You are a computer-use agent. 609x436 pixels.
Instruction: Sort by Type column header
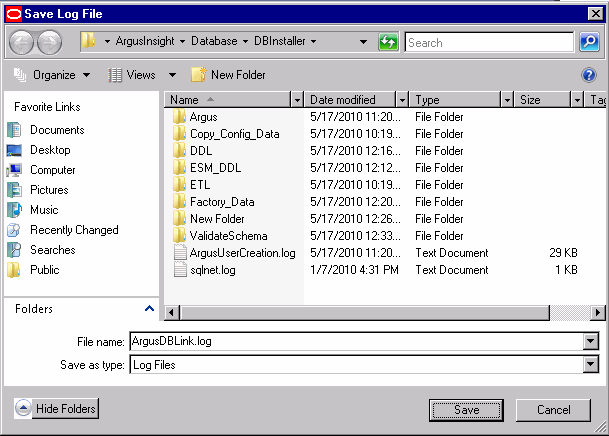456,100
